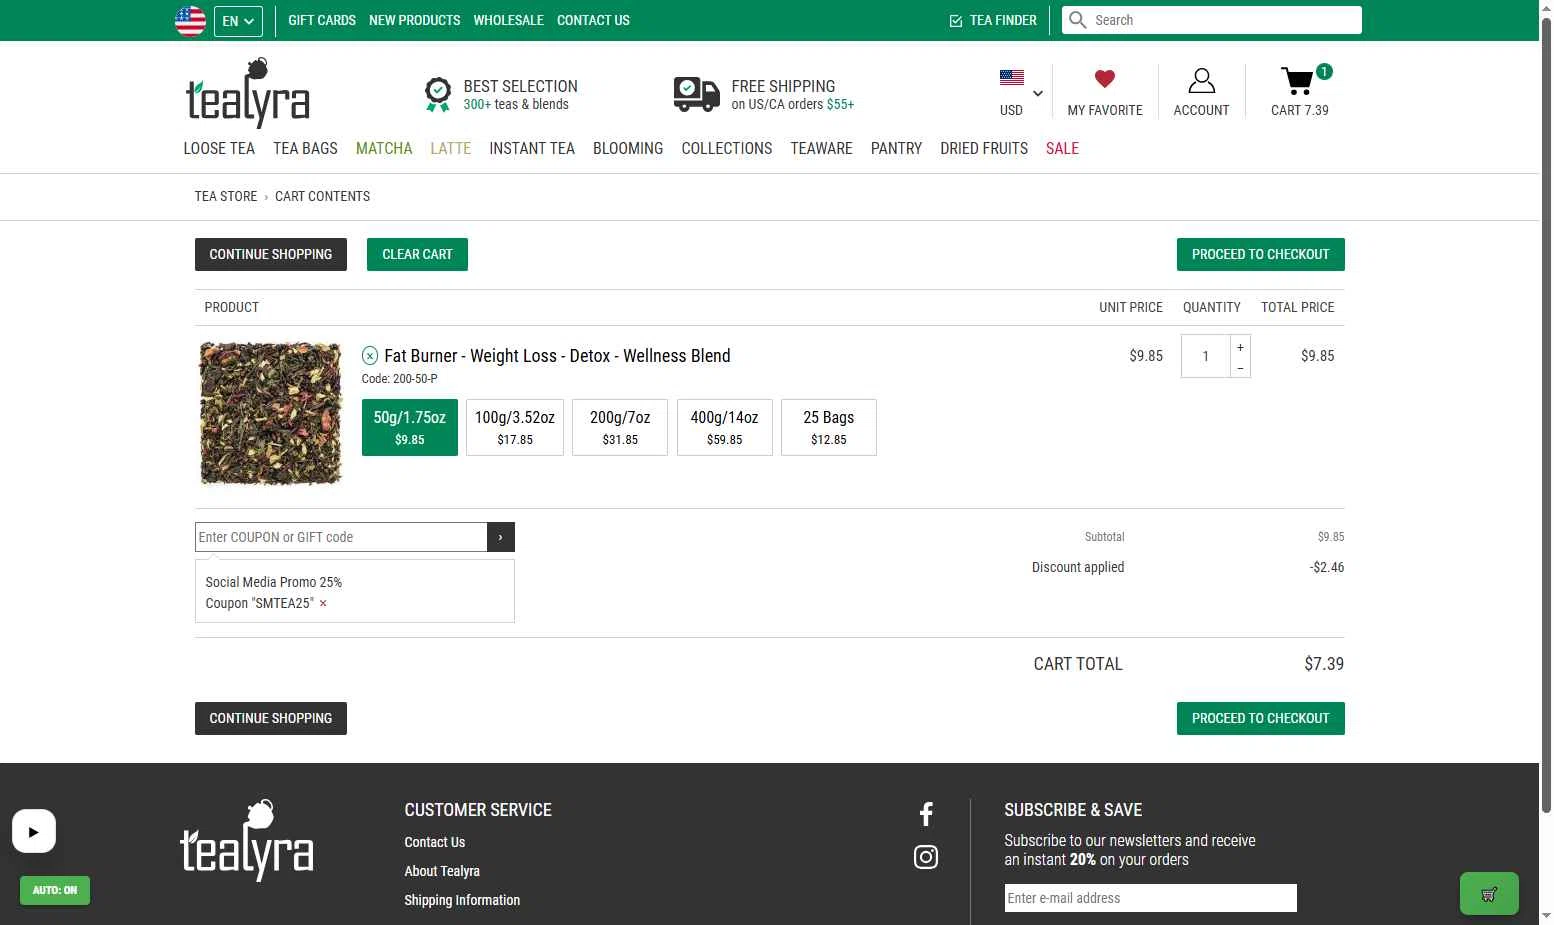Open Fat Burner tea product thumbnail

point(271,413)
